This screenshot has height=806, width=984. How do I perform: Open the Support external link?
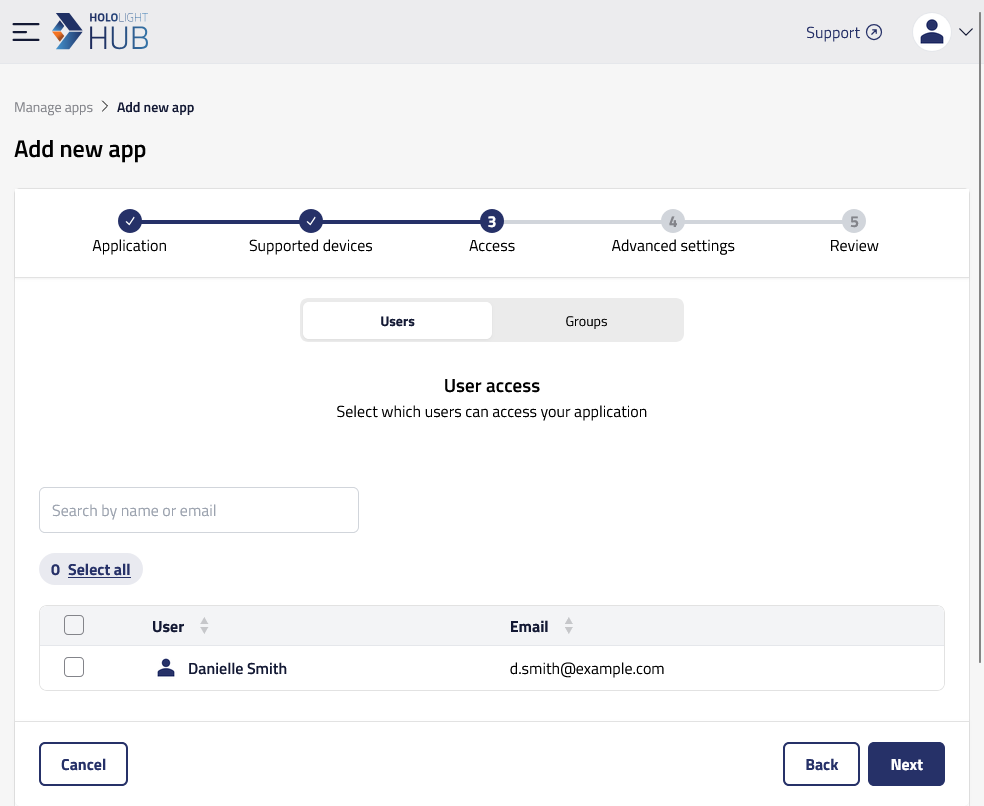843,32
